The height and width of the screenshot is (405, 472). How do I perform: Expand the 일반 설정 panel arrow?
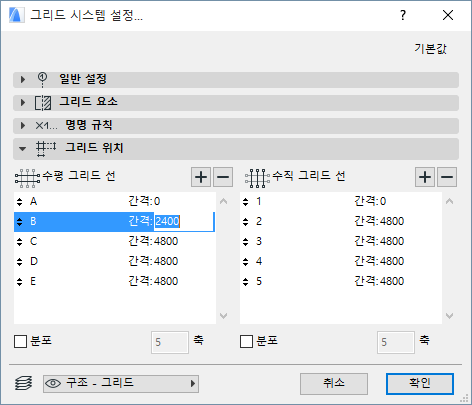tap(23, 80)
